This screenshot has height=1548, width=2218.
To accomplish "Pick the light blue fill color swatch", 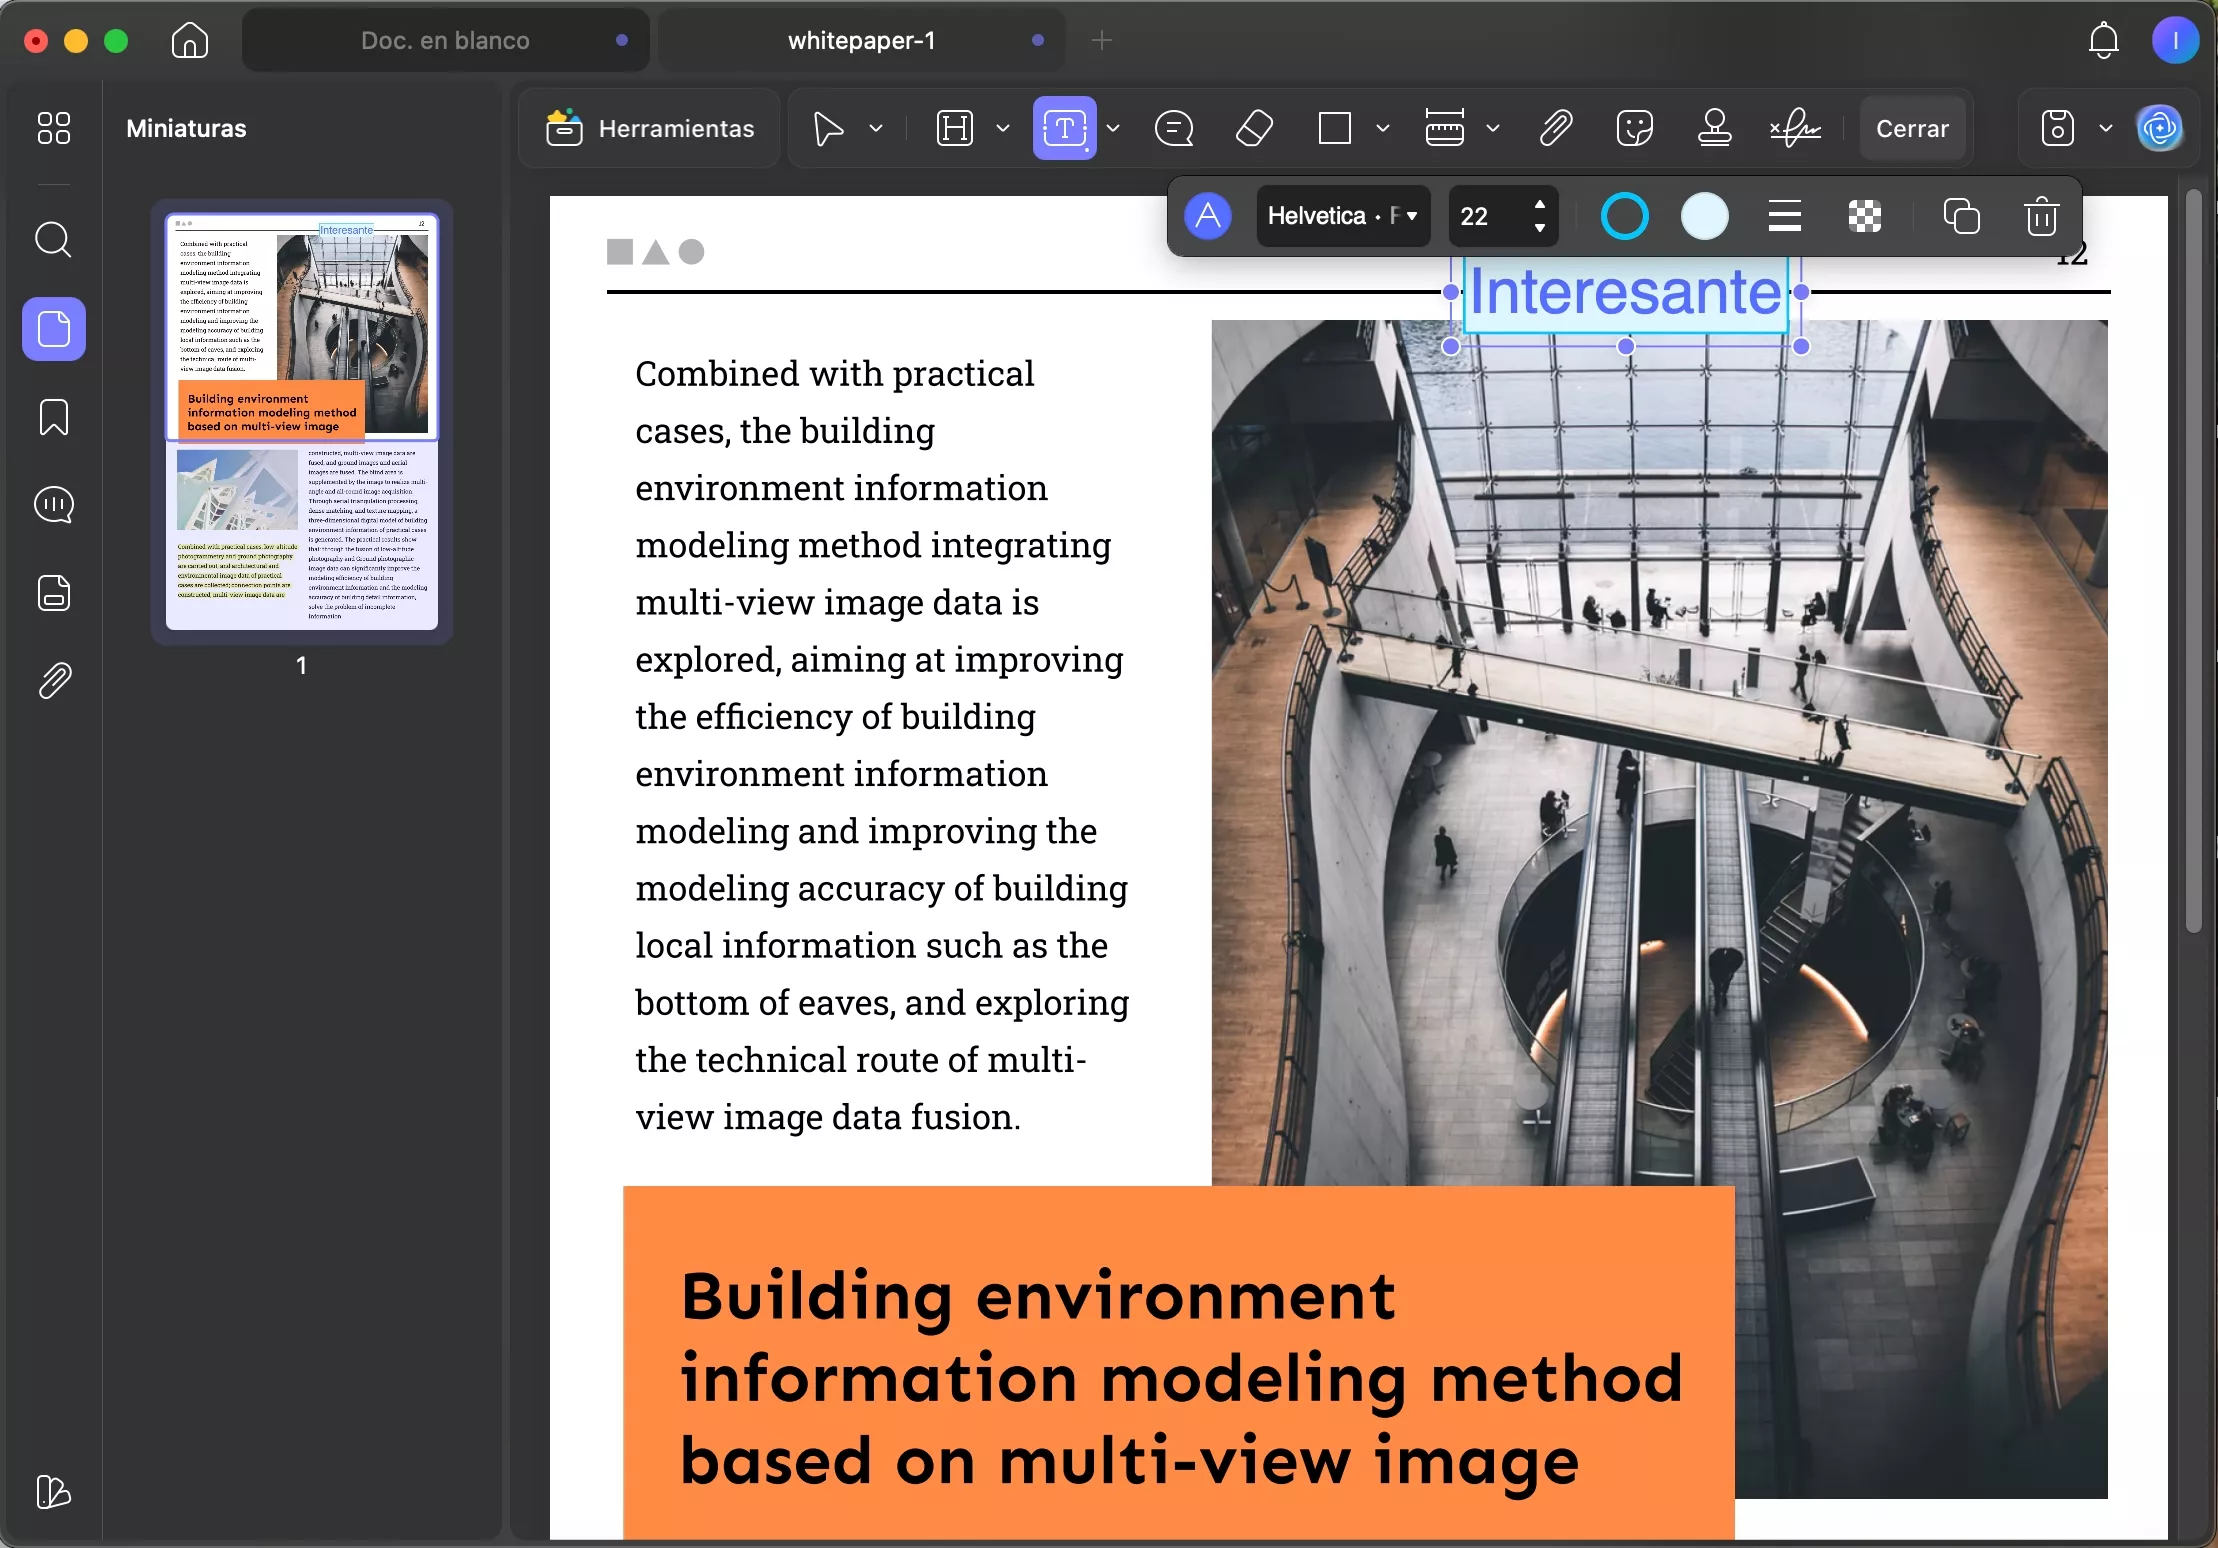I will [x=1705, y=216].
